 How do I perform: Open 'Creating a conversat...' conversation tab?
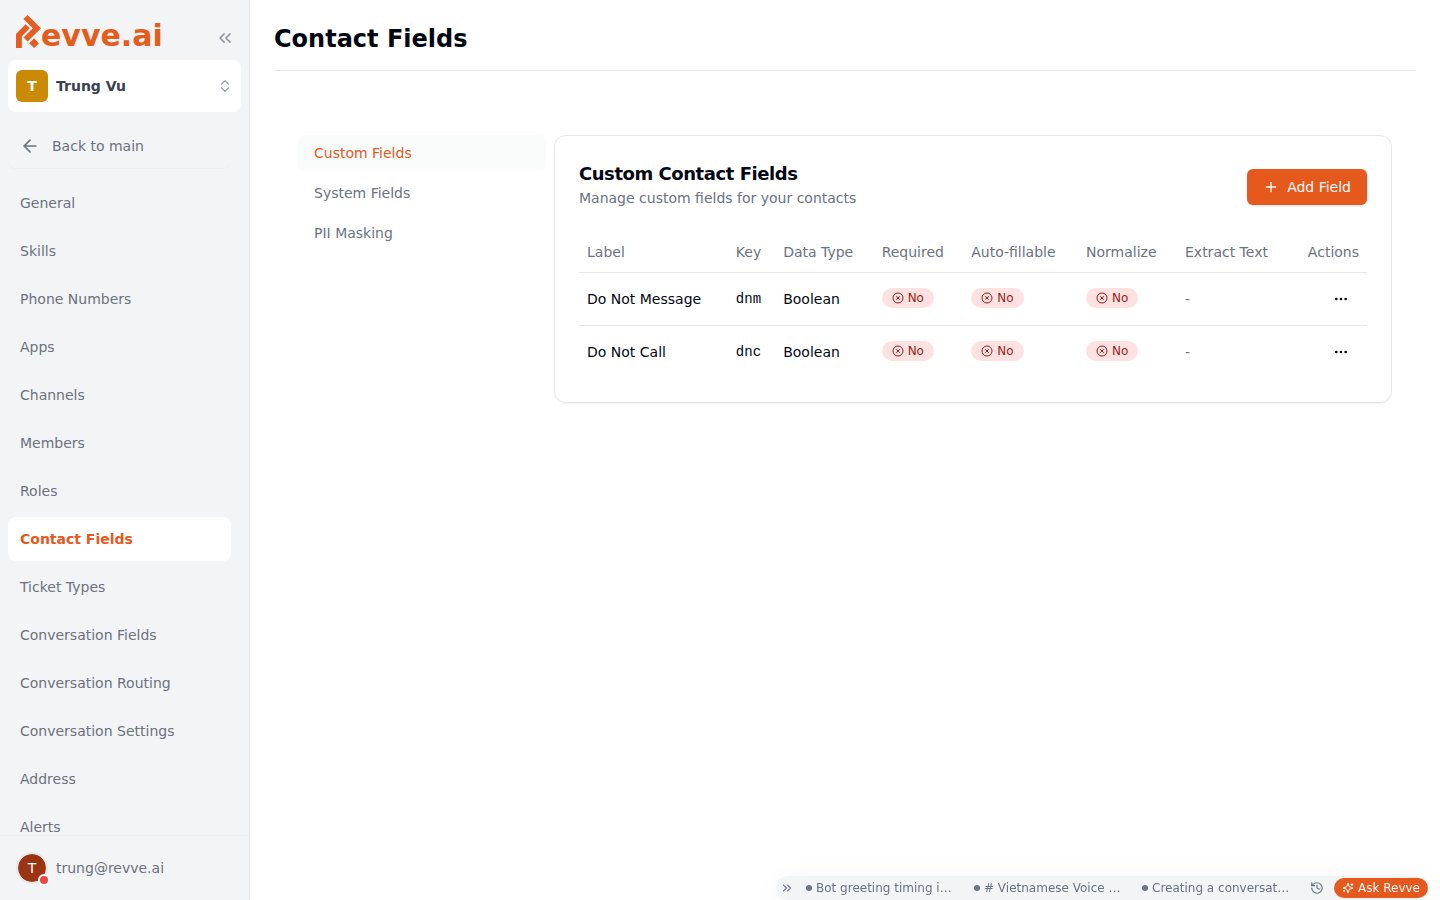(1215, 888)
